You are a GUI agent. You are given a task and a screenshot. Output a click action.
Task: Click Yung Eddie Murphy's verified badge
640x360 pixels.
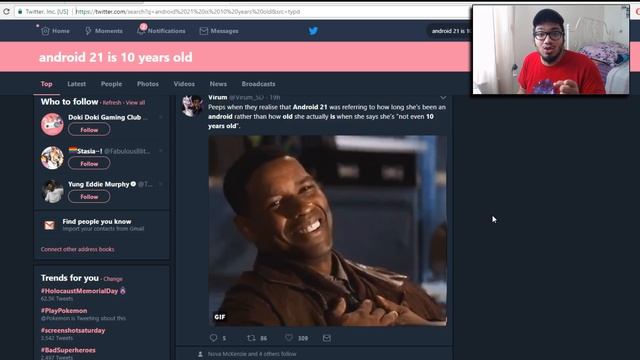click(x=133, y=184)
